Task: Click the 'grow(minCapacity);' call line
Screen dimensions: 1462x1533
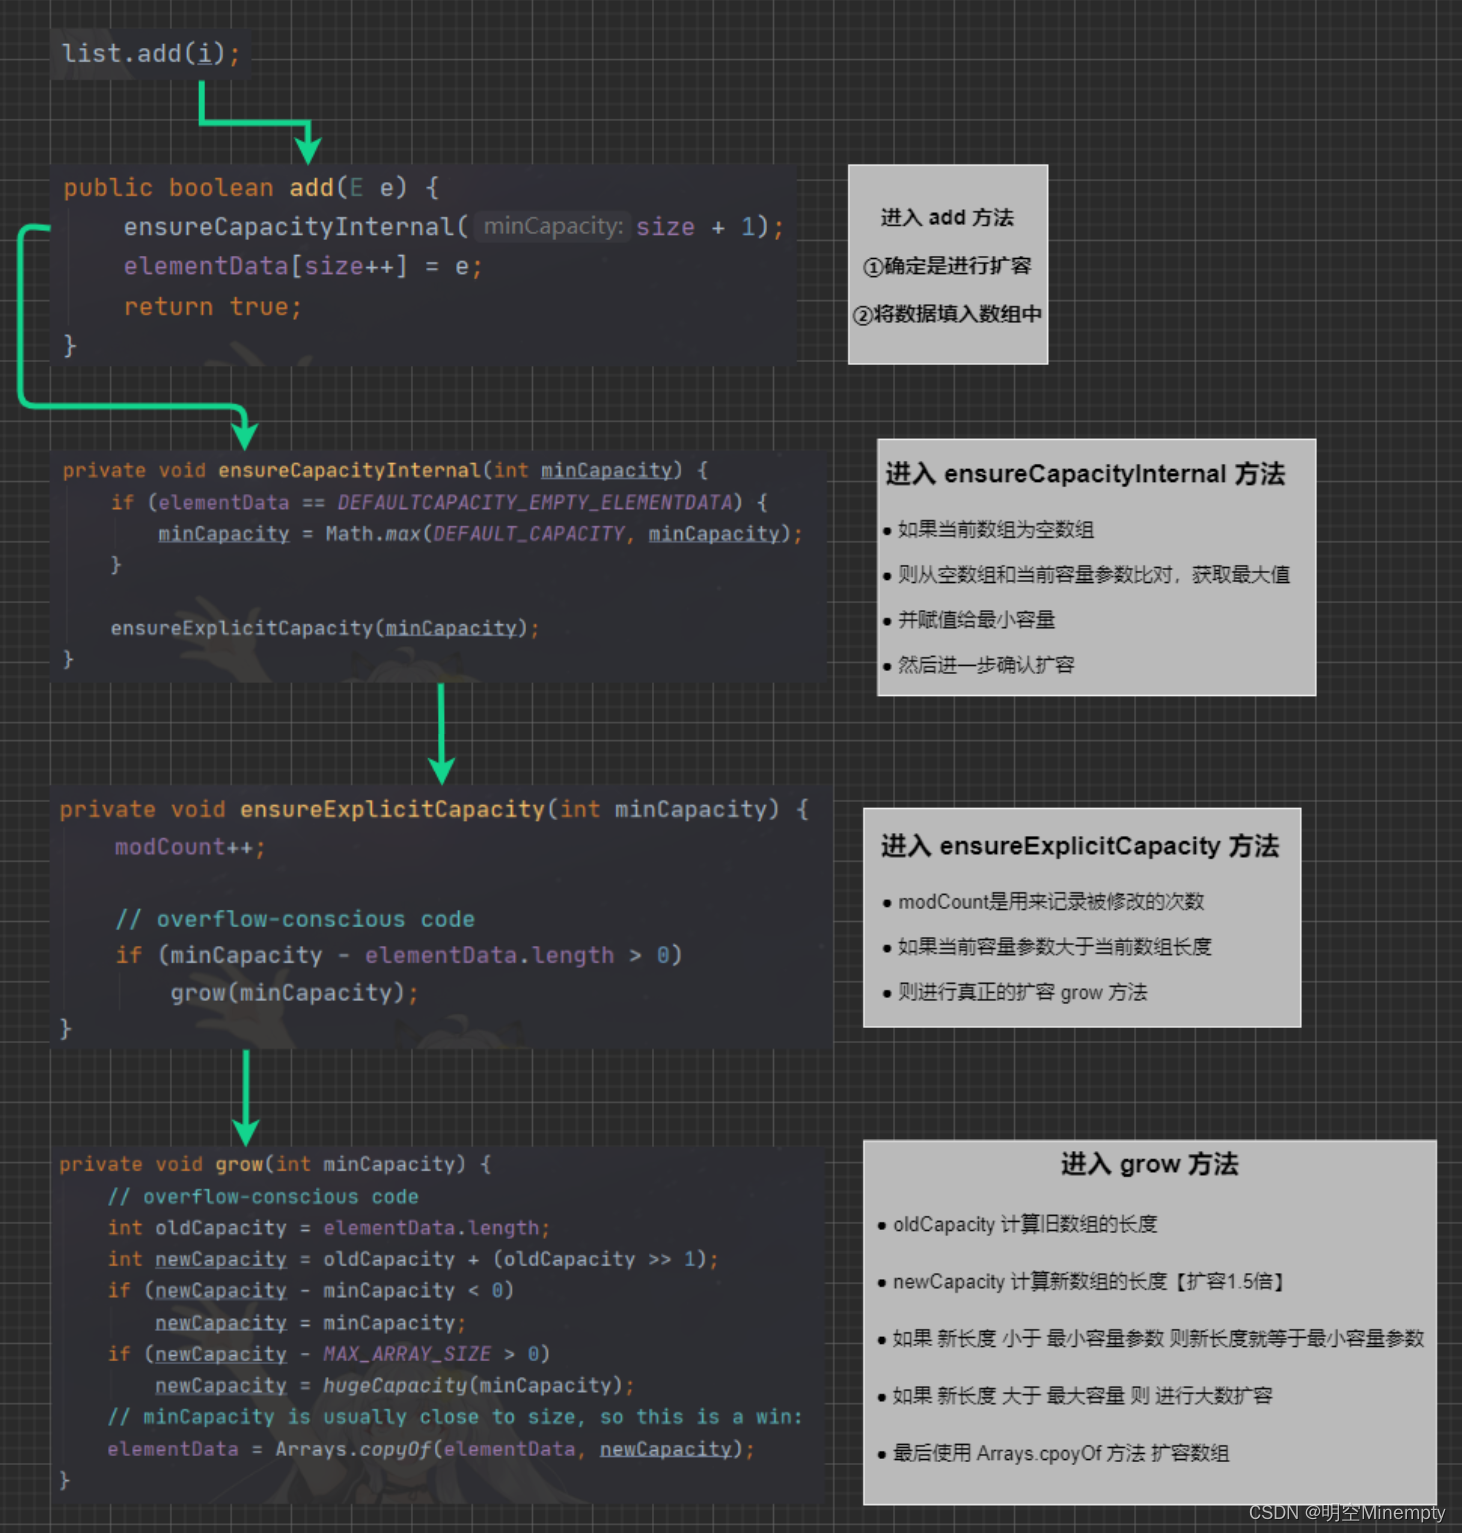Action: point(294,993)
